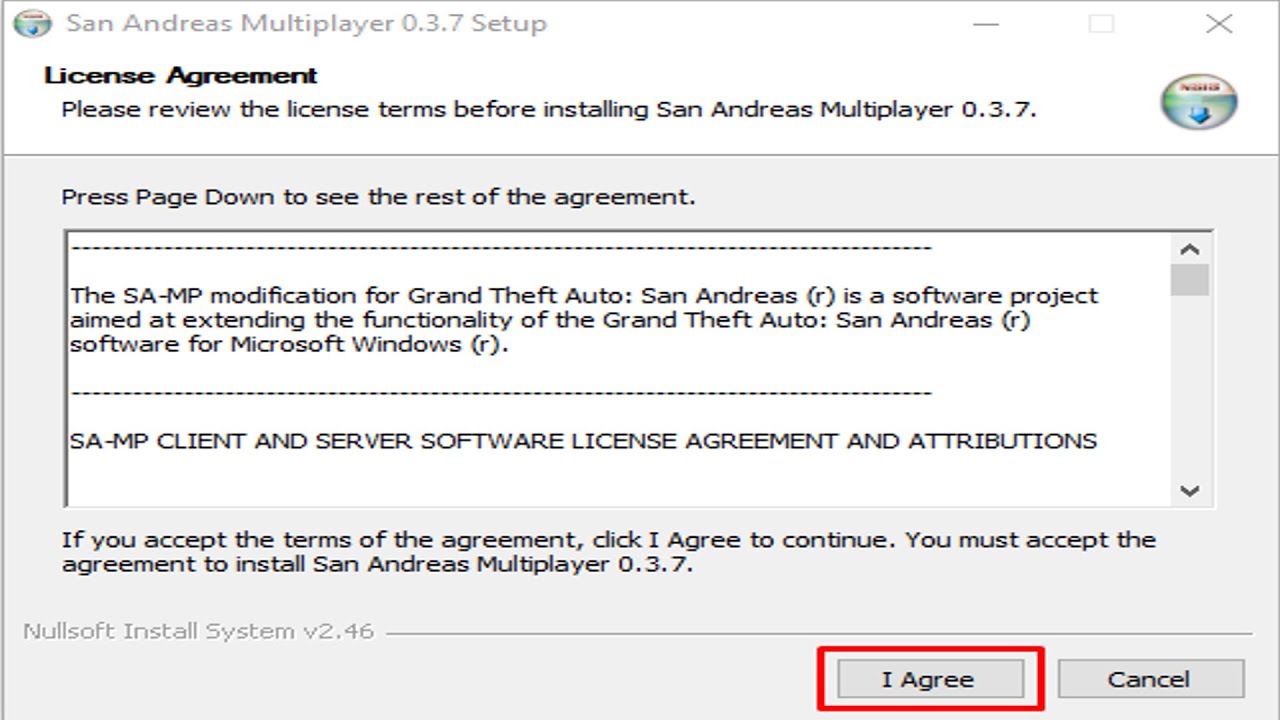This screenshot has height=720, width=1280.
Task: Click the first dashed separator line in the license
Action: point(502,247)
